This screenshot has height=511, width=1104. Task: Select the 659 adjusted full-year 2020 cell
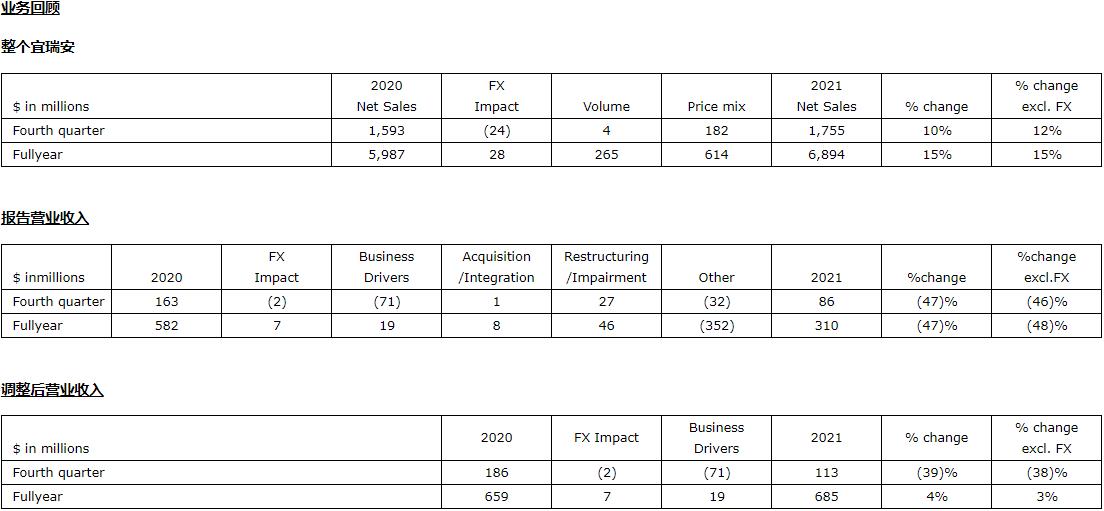point(496,497)
